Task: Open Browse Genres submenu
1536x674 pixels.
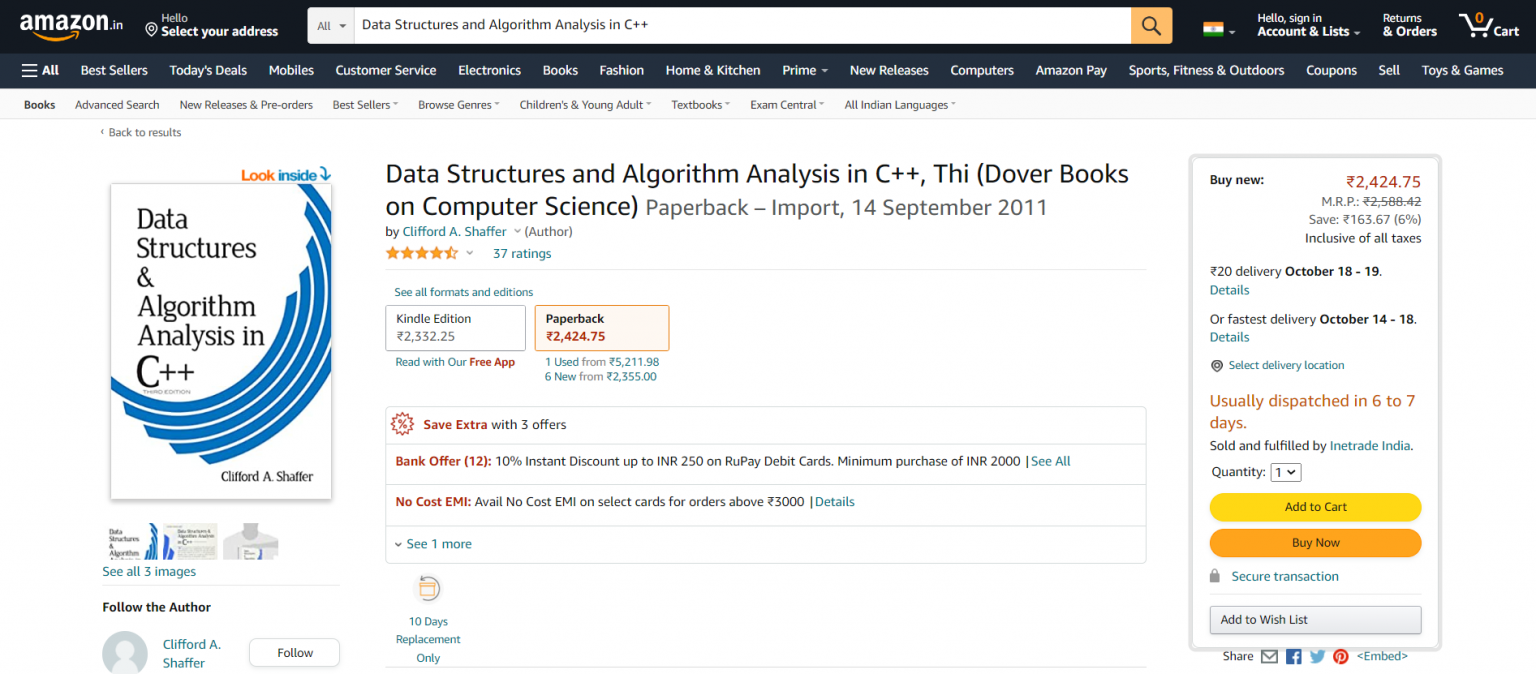Action: [458, 105]
